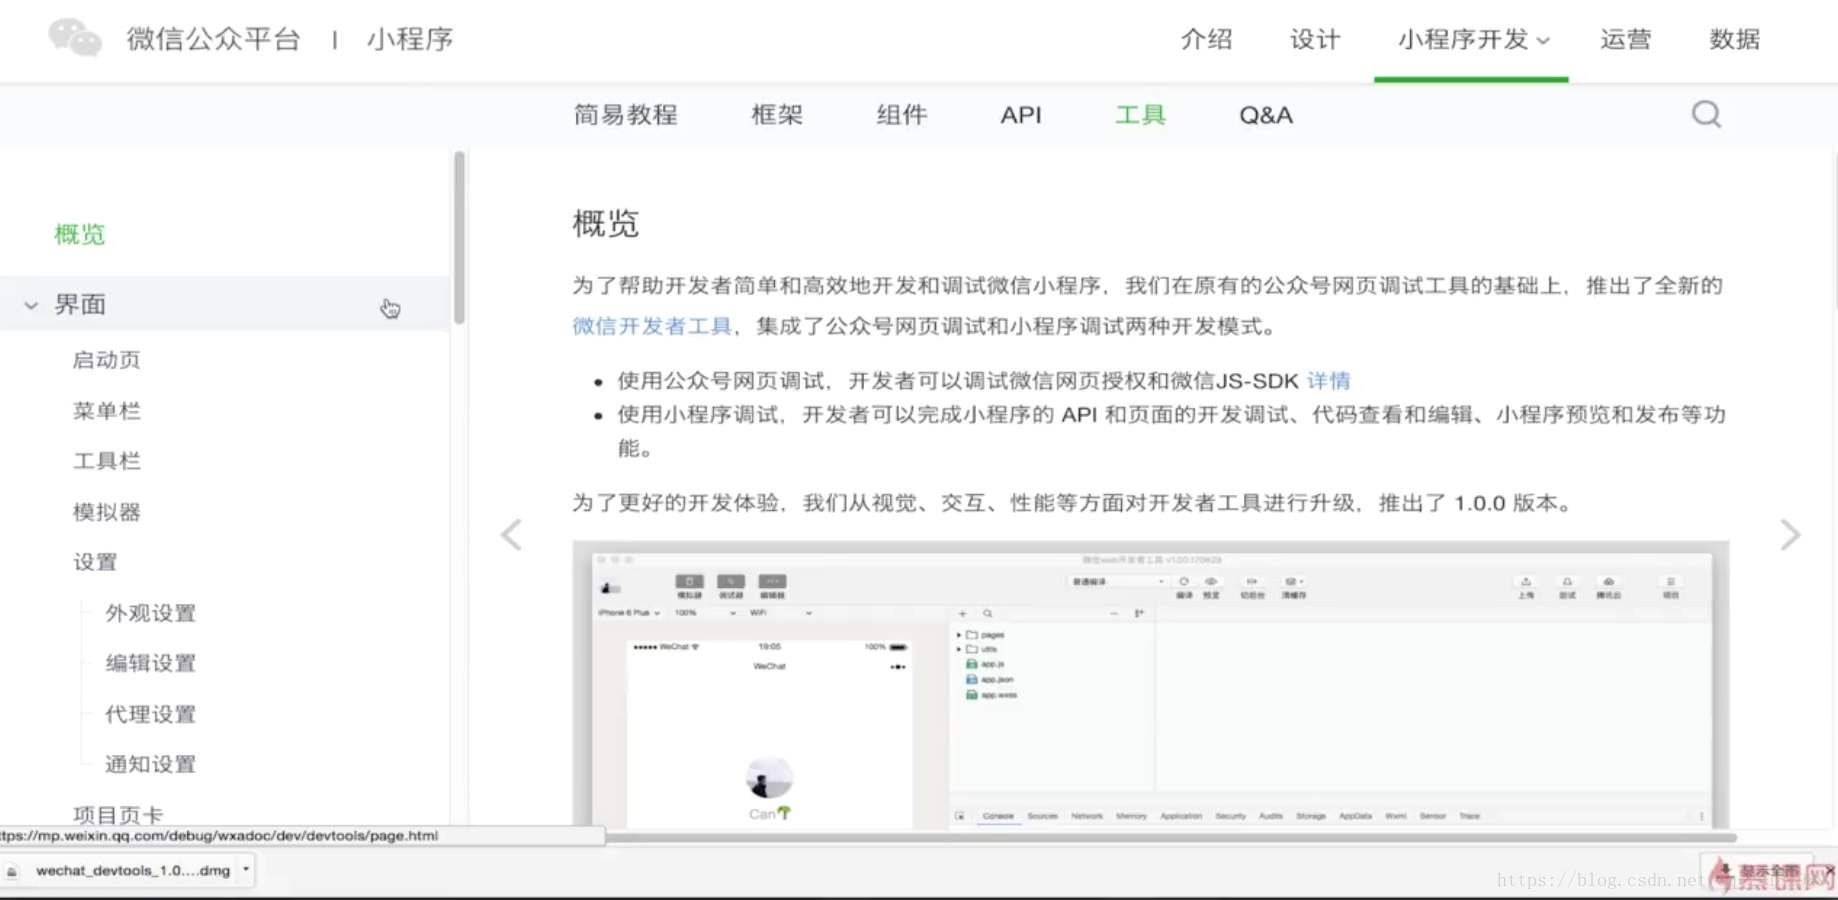The height and width of the screenshot is (900, 1838).
Task: Click the sidebar vertical scrollbar
Action: [x=459, y=238]
